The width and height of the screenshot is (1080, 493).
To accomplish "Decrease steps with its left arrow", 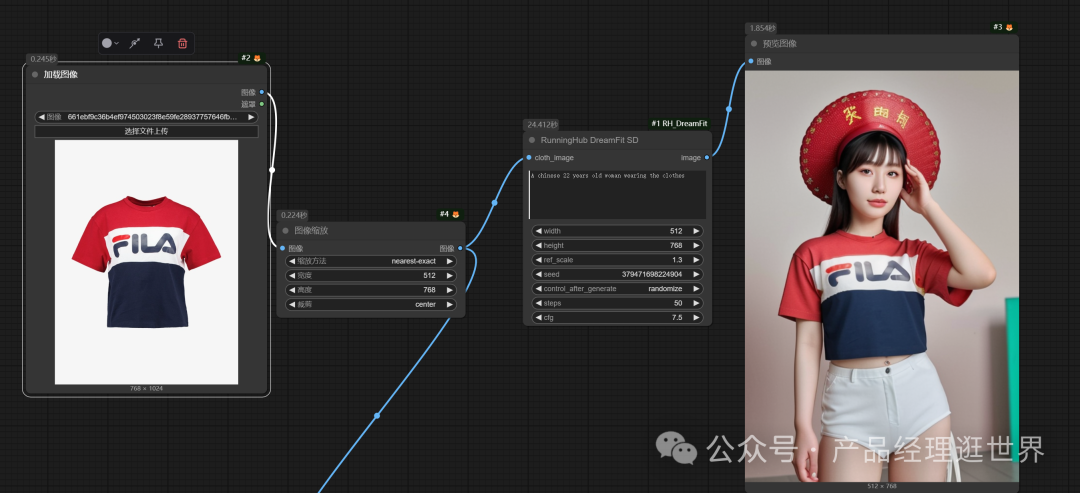I will point(539,303).
